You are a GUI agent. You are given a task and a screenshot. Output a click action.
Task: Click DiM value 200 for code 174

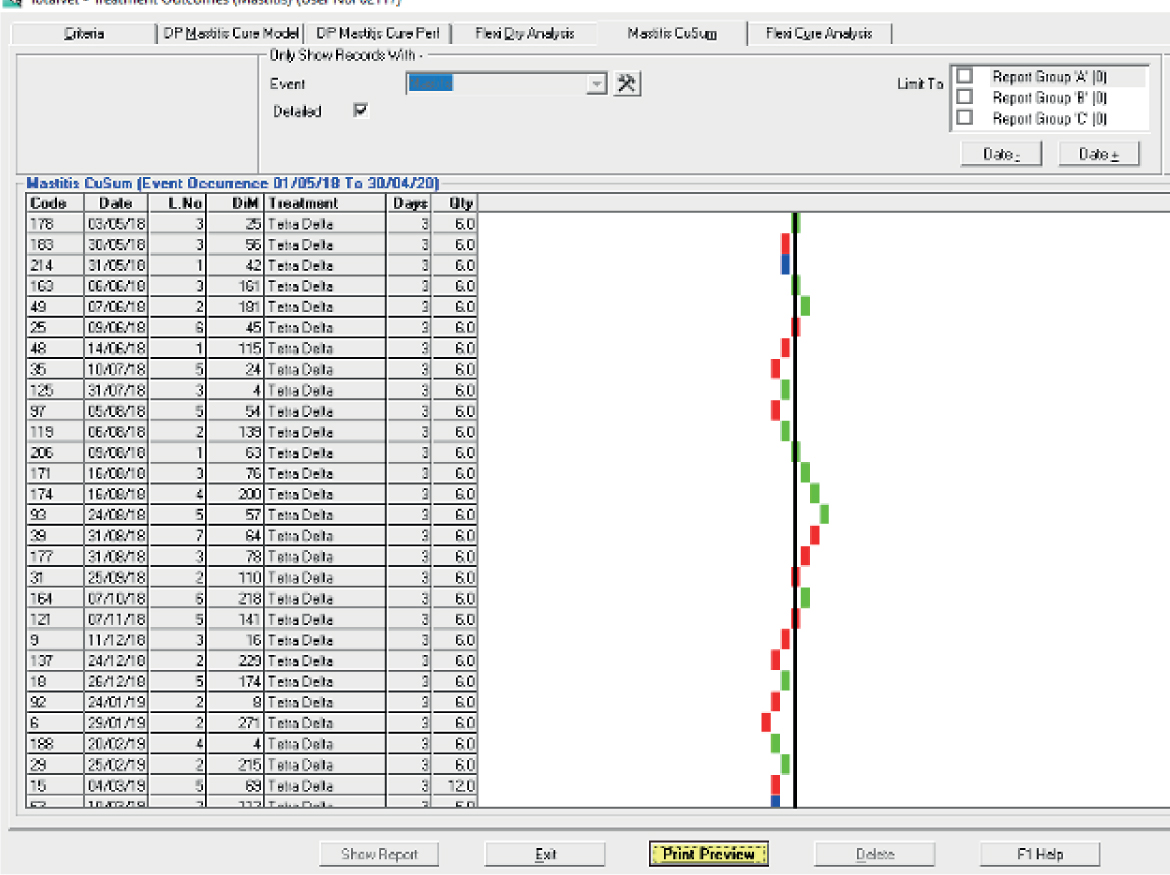pyautogui.click(x=236, y=494)
